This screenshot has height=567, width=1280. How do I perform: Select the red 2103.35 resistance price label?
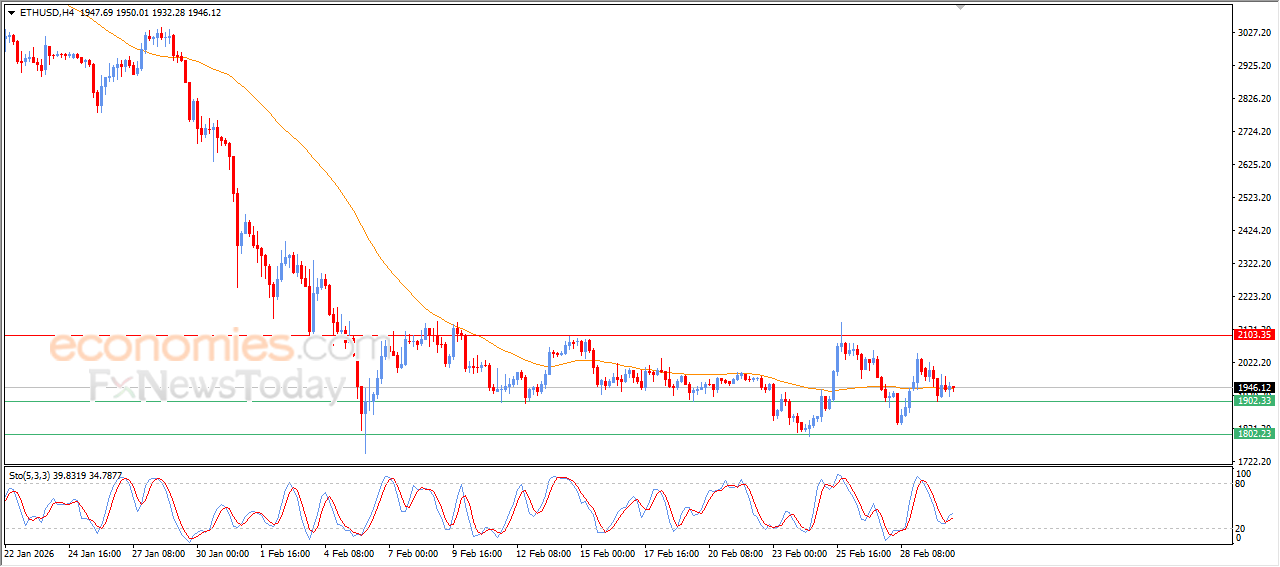pos(1253,335)
